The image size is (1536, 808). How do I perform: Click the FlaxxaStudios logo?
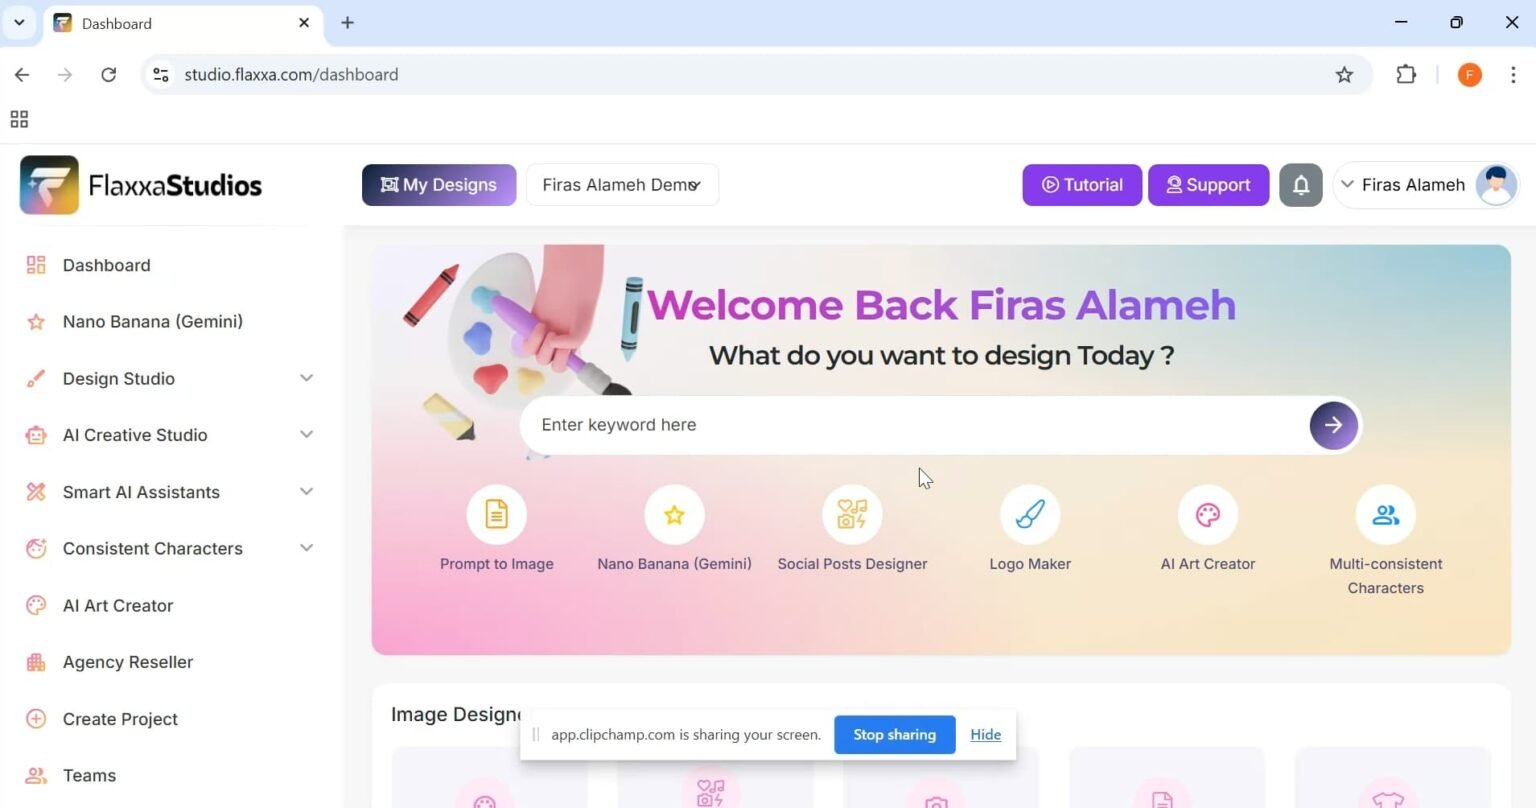pos(141,185)
